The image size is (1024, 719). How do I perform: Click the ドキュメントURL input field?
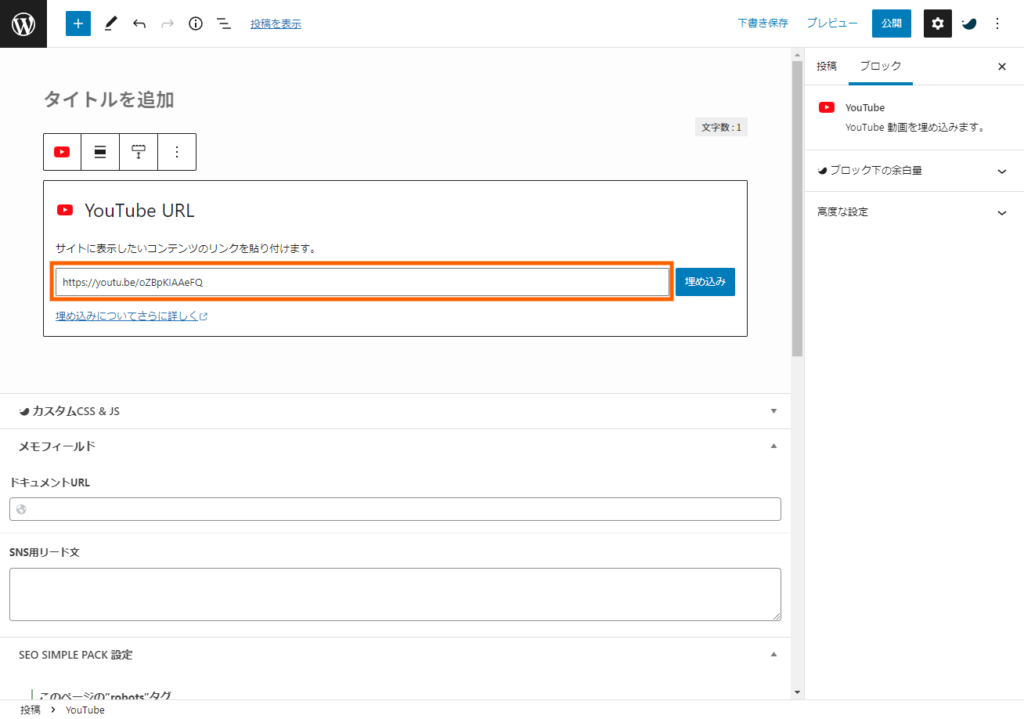(x=395, y=509)
